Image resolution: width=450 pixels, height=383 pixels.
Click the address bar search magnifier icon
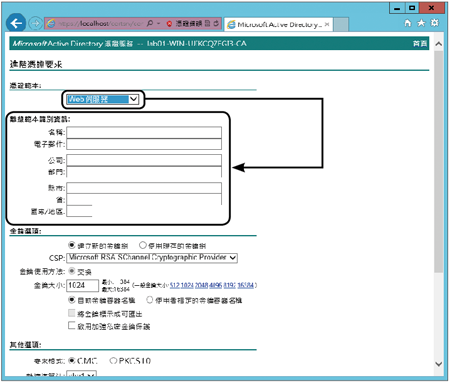click(150, 23)
